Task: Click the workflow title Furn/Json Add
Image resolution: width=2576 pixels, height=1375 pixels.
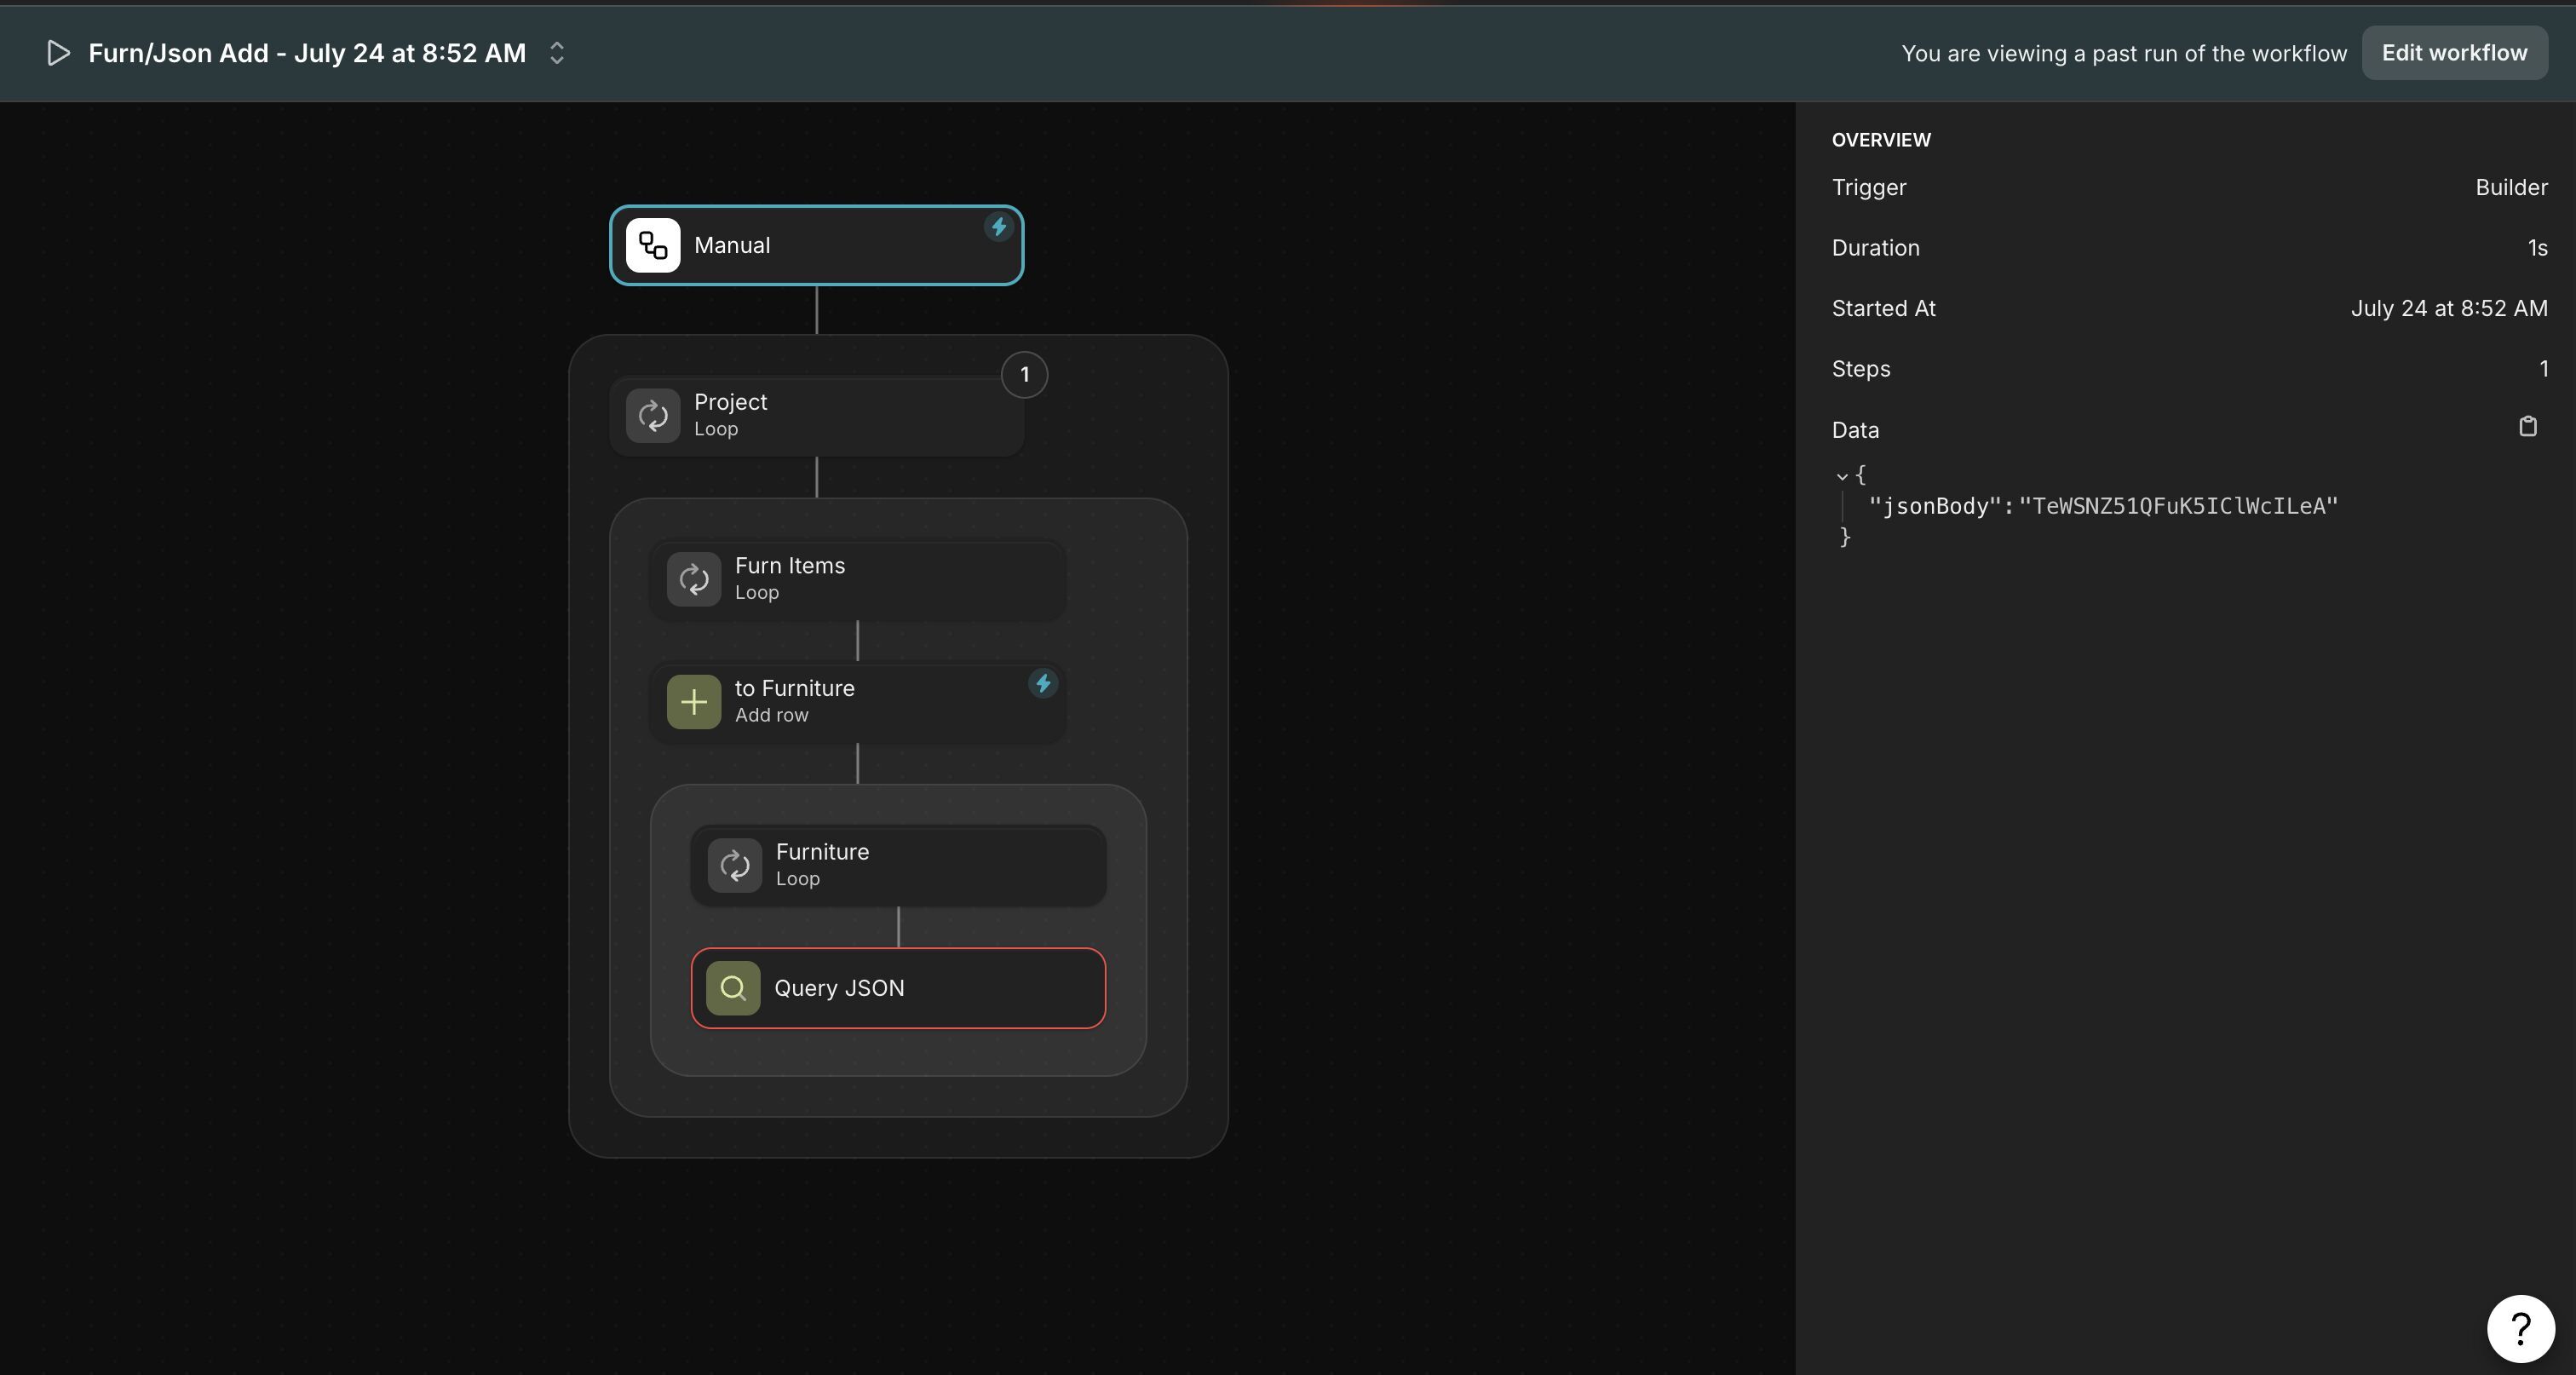Action: [307, 53]
